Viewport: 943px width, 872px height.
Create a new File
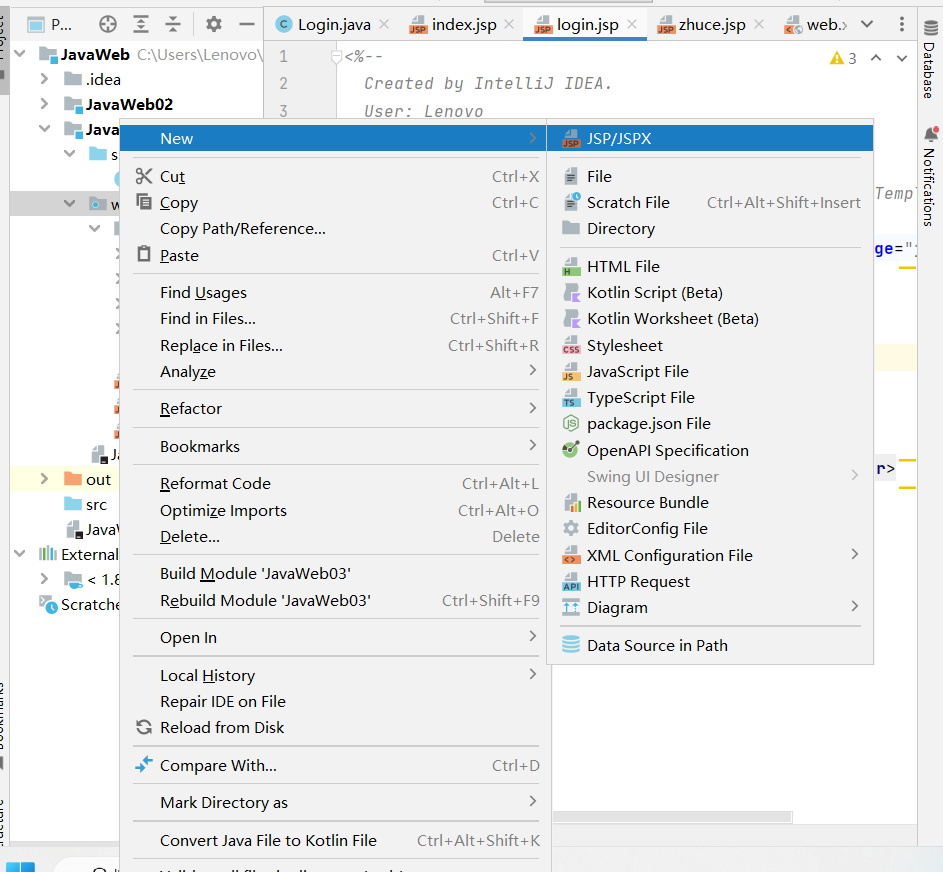pos(710,176)
